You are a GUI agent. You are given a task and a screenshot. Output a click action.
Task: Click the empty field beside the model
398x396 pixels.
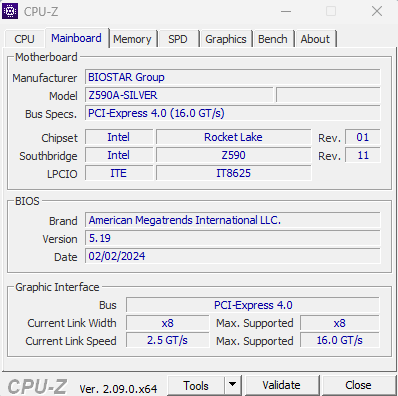tap(328, 95)
